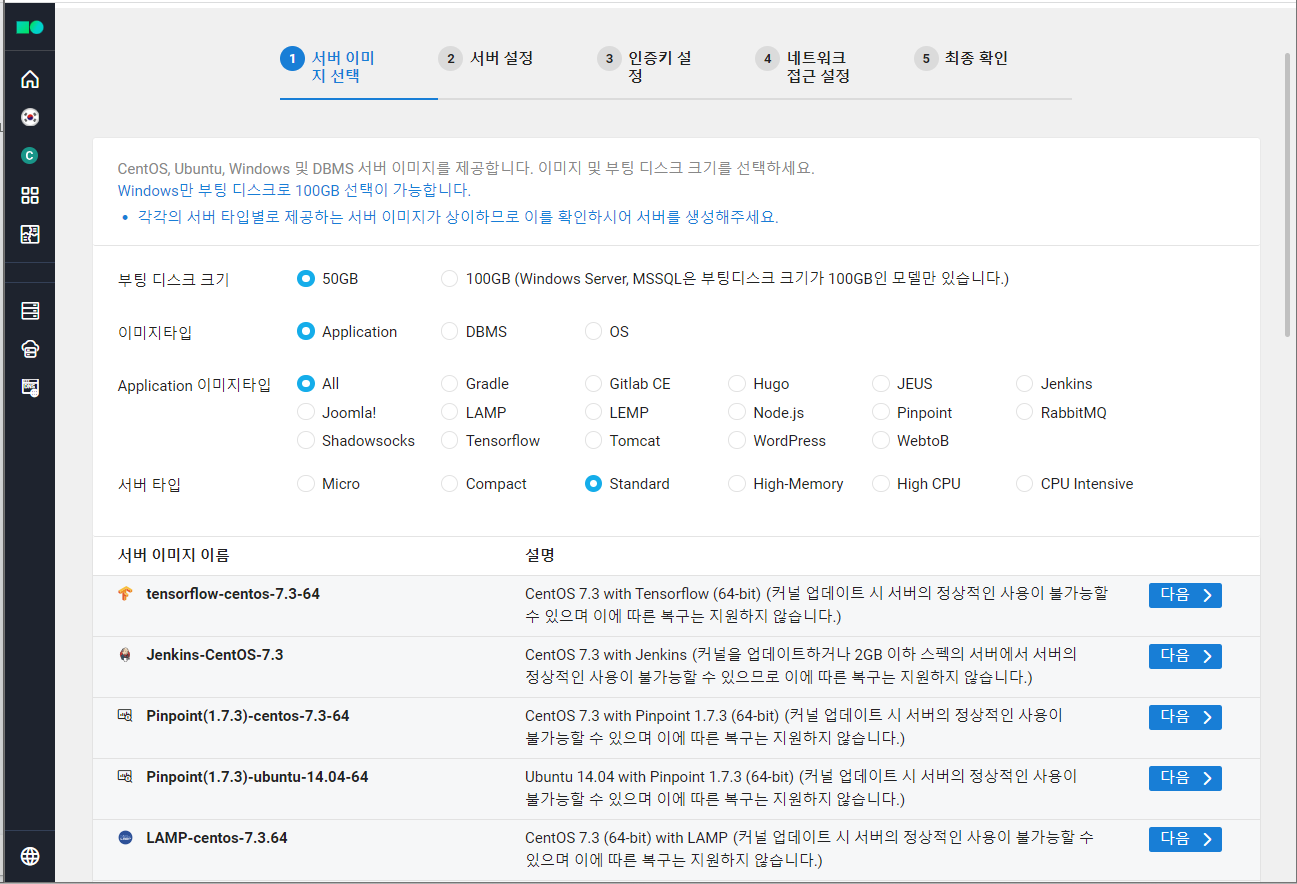
Task: Click the Jenkins-CentOS-7.3 image name
Action: coord(215,655)
